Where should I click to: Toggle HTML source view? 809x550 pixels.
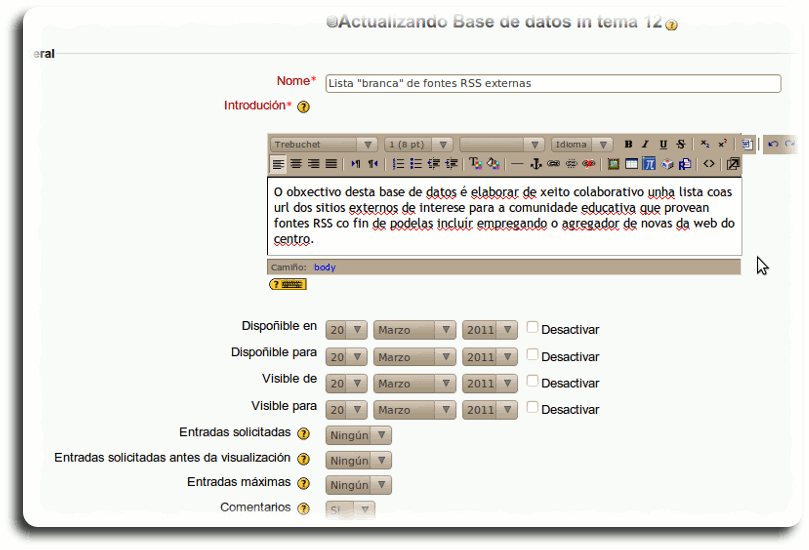pos(709,164)
